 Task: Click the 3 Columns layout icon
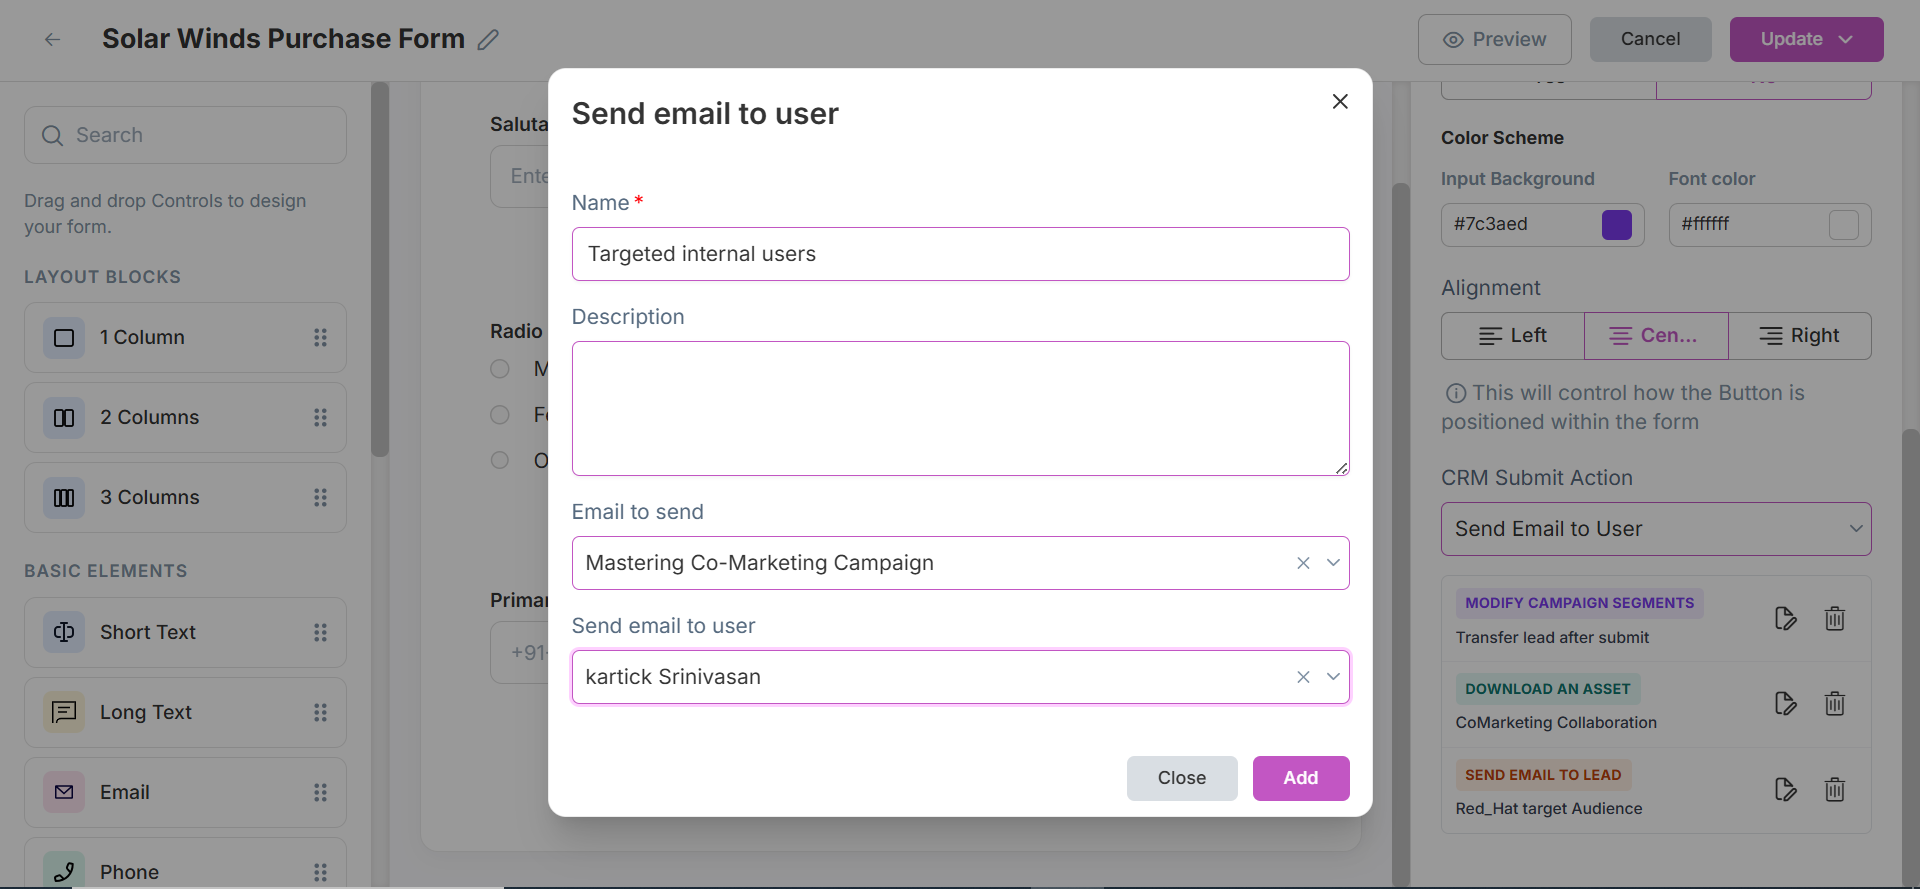point(64,498)
